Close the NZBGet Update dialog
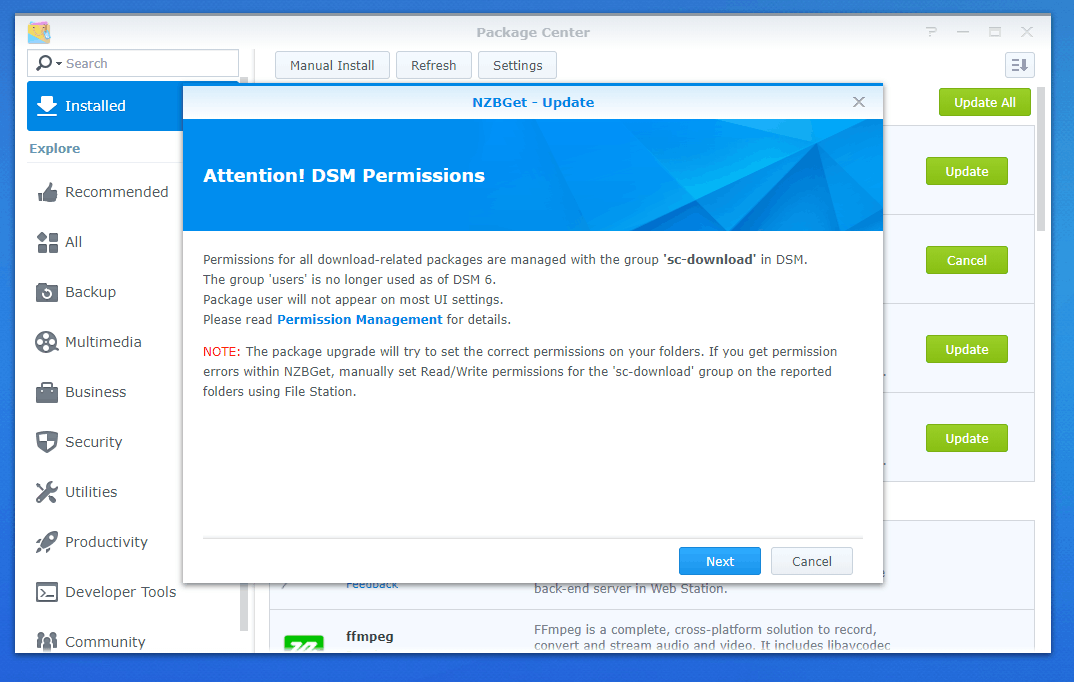1074x682 pixels. tap(858, 102)
